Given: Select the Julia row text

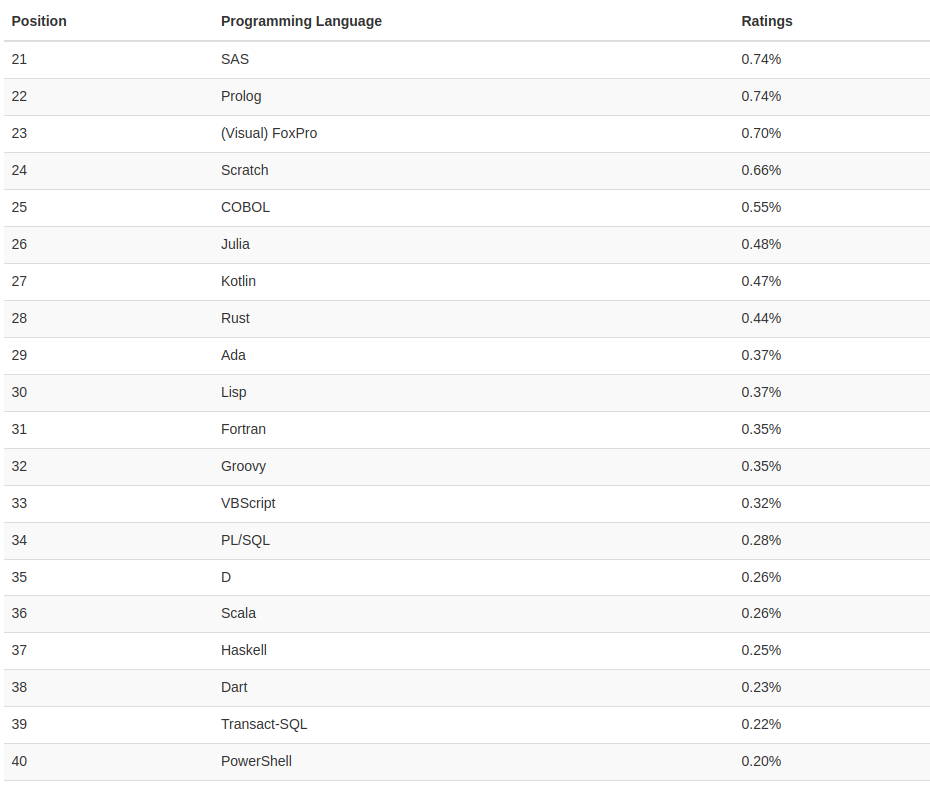Looking at the screenshot, I should [235, 244].
